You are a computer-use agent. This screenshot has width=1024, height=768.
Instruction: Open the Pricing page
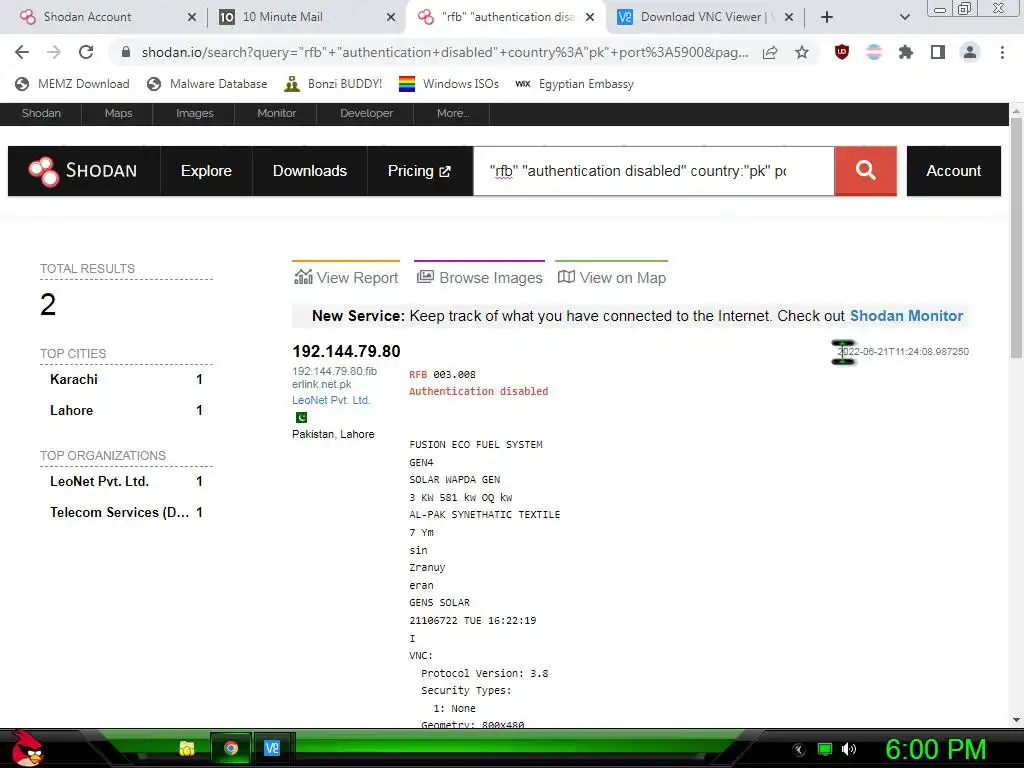point(419,171)
